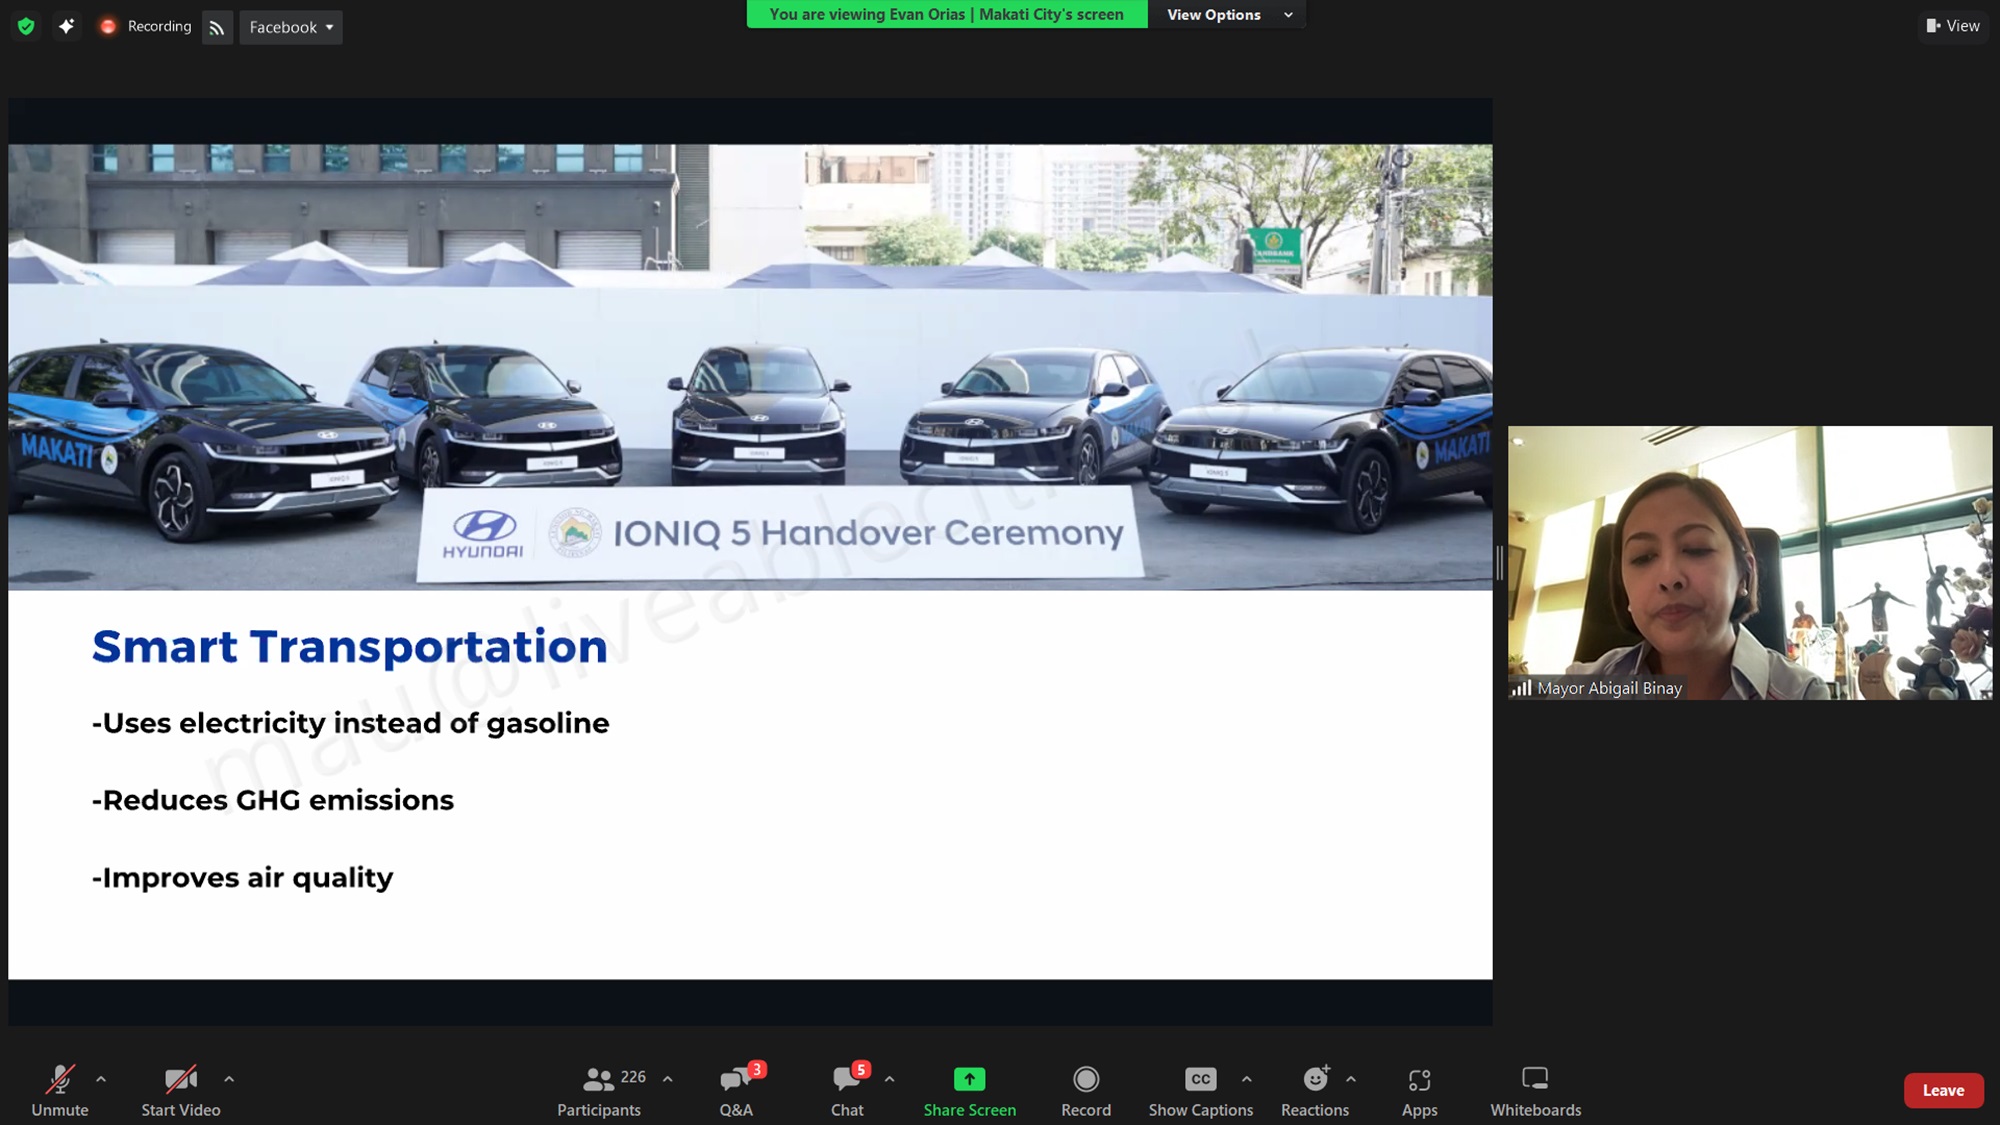Expand the arrow beside Reactions
Image resolution: width=2000 pixels, height=1125 pixels.
[x=1351, y=1079]
